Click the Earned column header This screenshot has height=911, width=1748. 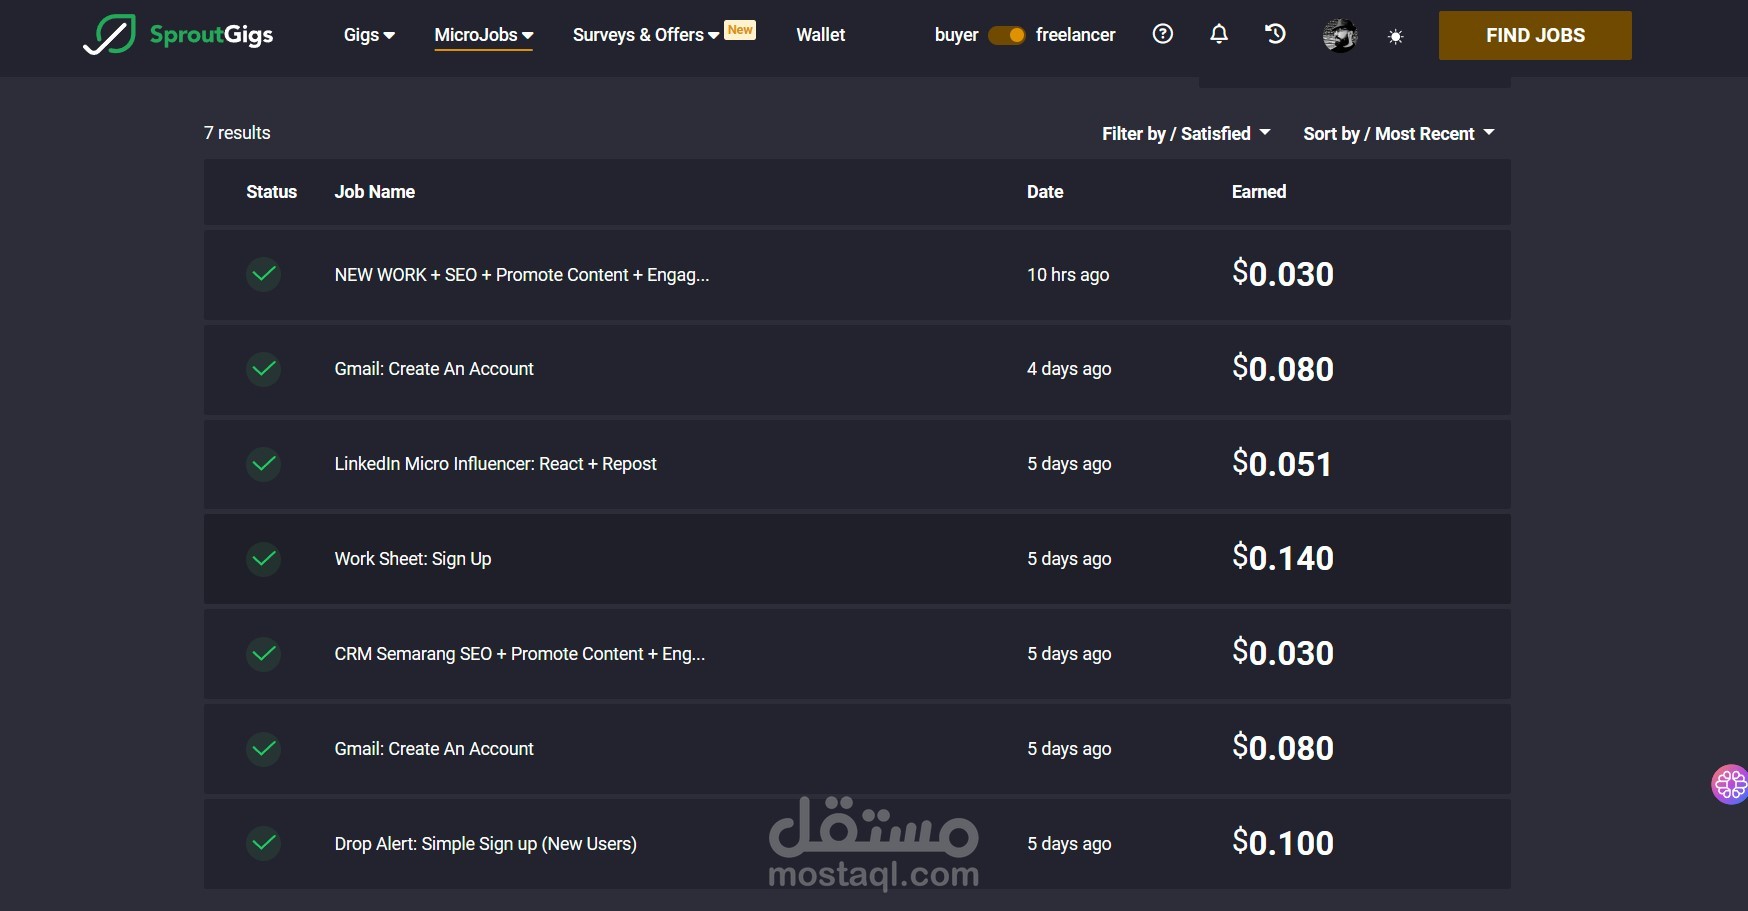click(1259, 192)
